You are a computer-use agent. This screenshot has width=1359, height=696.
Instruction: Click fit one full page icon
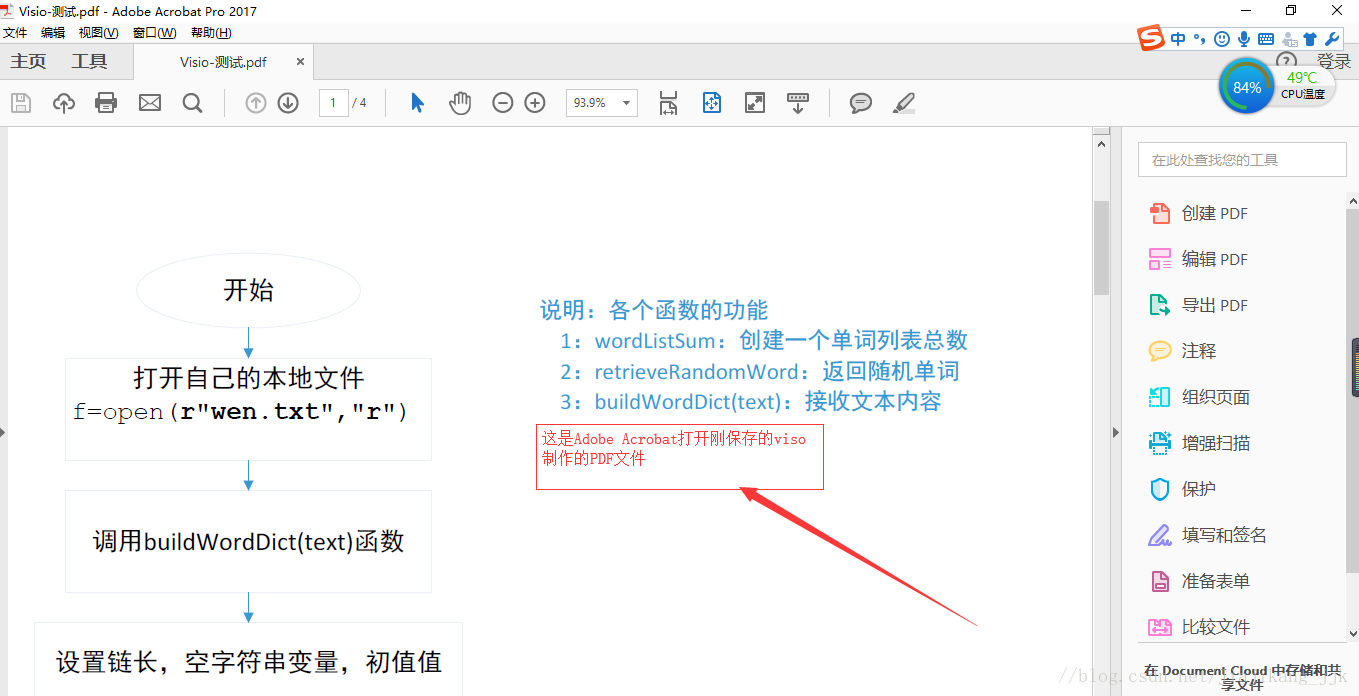click(x=712, y=103)
